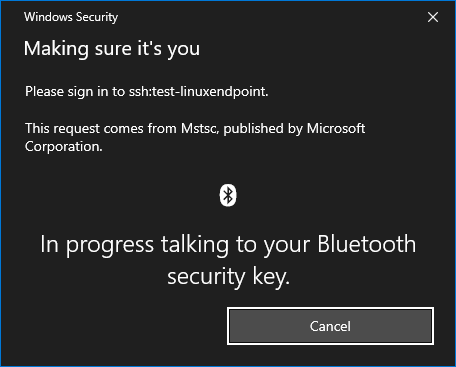Screen dimensions: 456x367
Task: Click the Windows Security title text
Action: (71, 17)
